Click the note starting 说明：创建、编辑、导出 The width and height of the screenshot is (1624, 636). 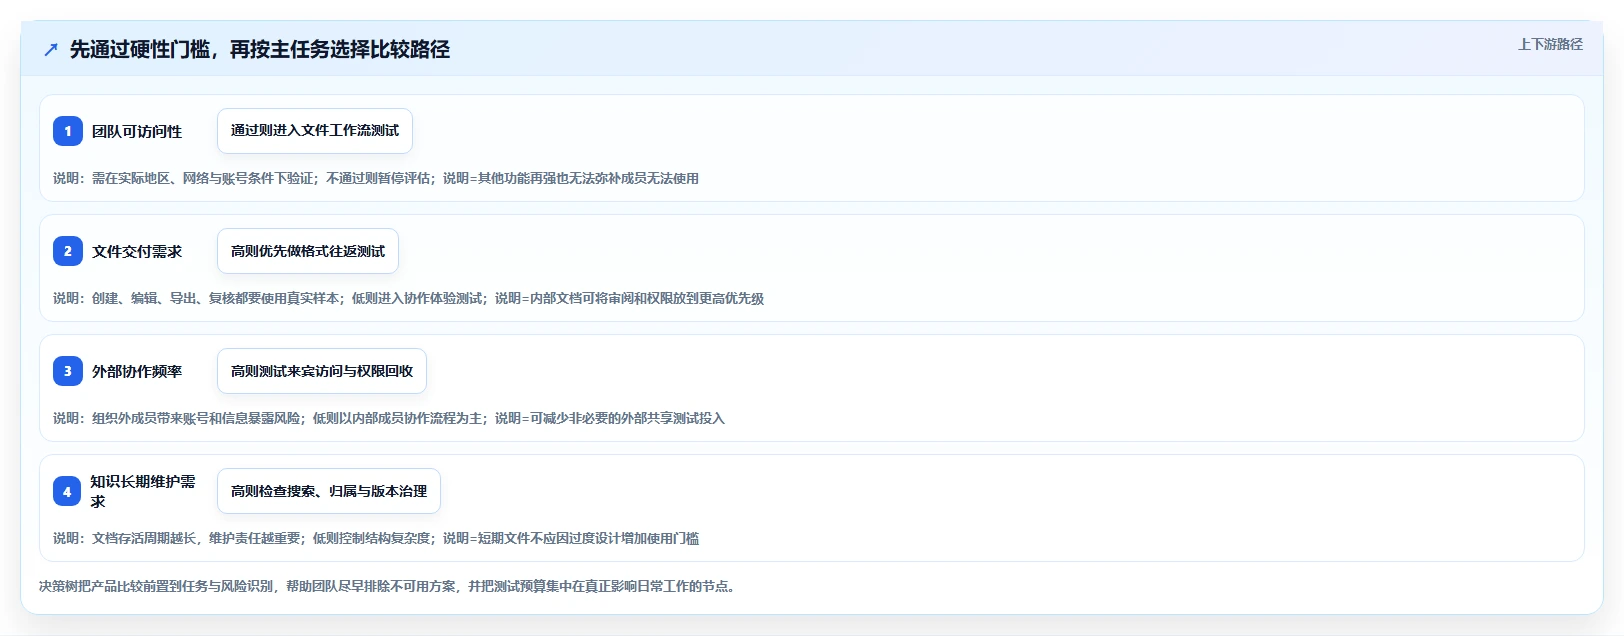[408, 298]
